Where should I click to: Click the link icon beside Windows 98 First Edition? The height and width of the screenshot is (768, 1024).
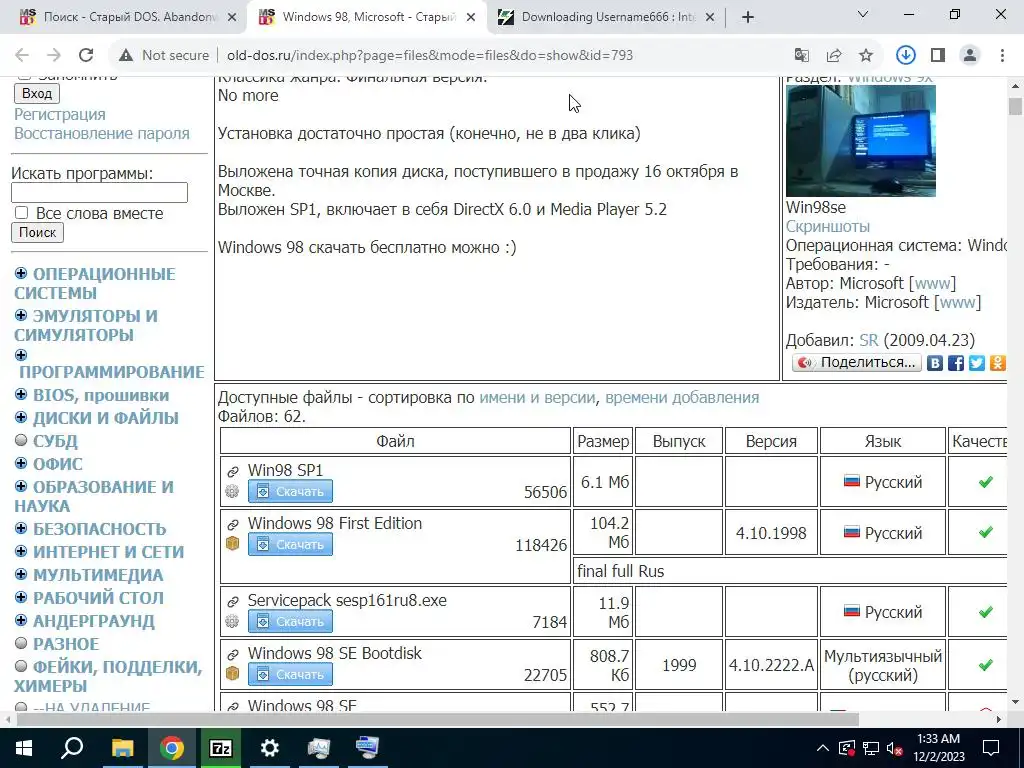(x=232, y=524)
